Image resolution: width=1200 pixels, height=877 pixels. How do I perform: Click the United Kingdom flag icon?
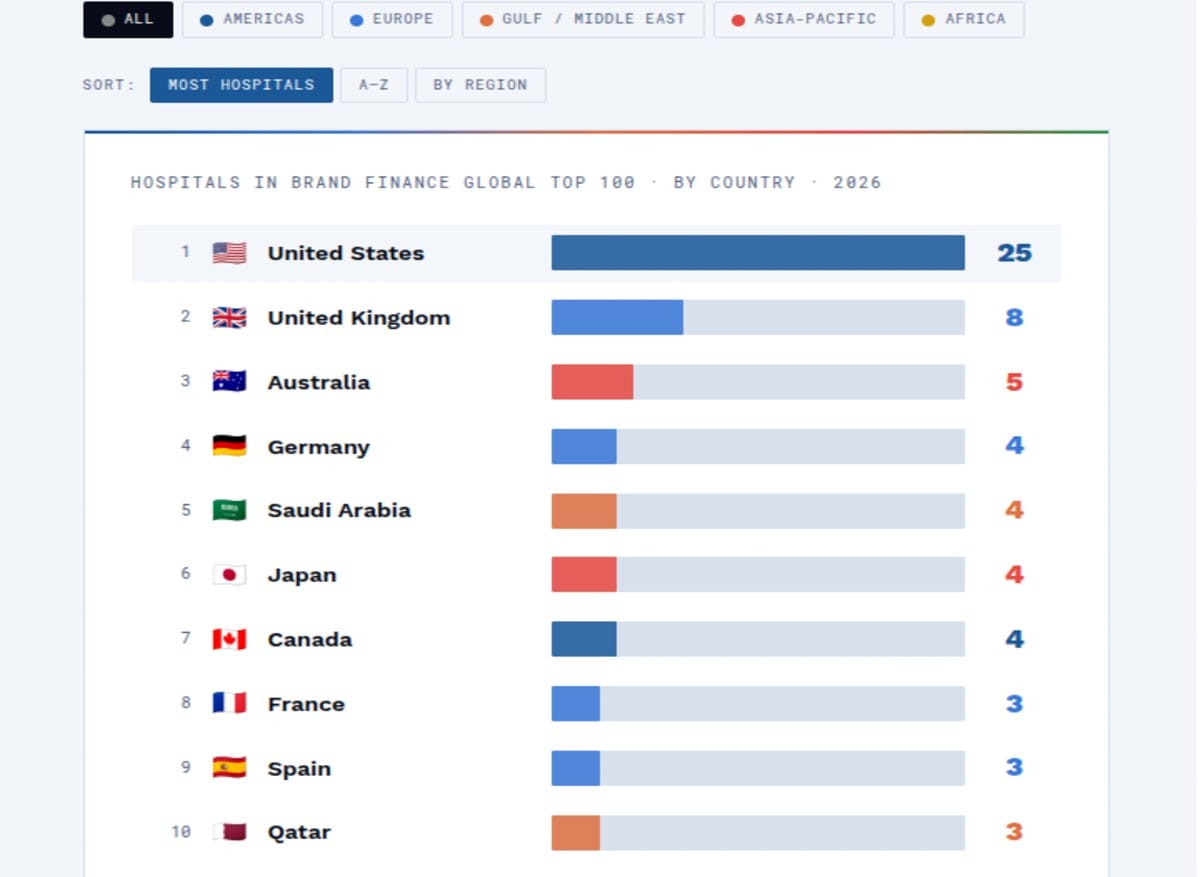pyautogui.click(x=228, y=317)
